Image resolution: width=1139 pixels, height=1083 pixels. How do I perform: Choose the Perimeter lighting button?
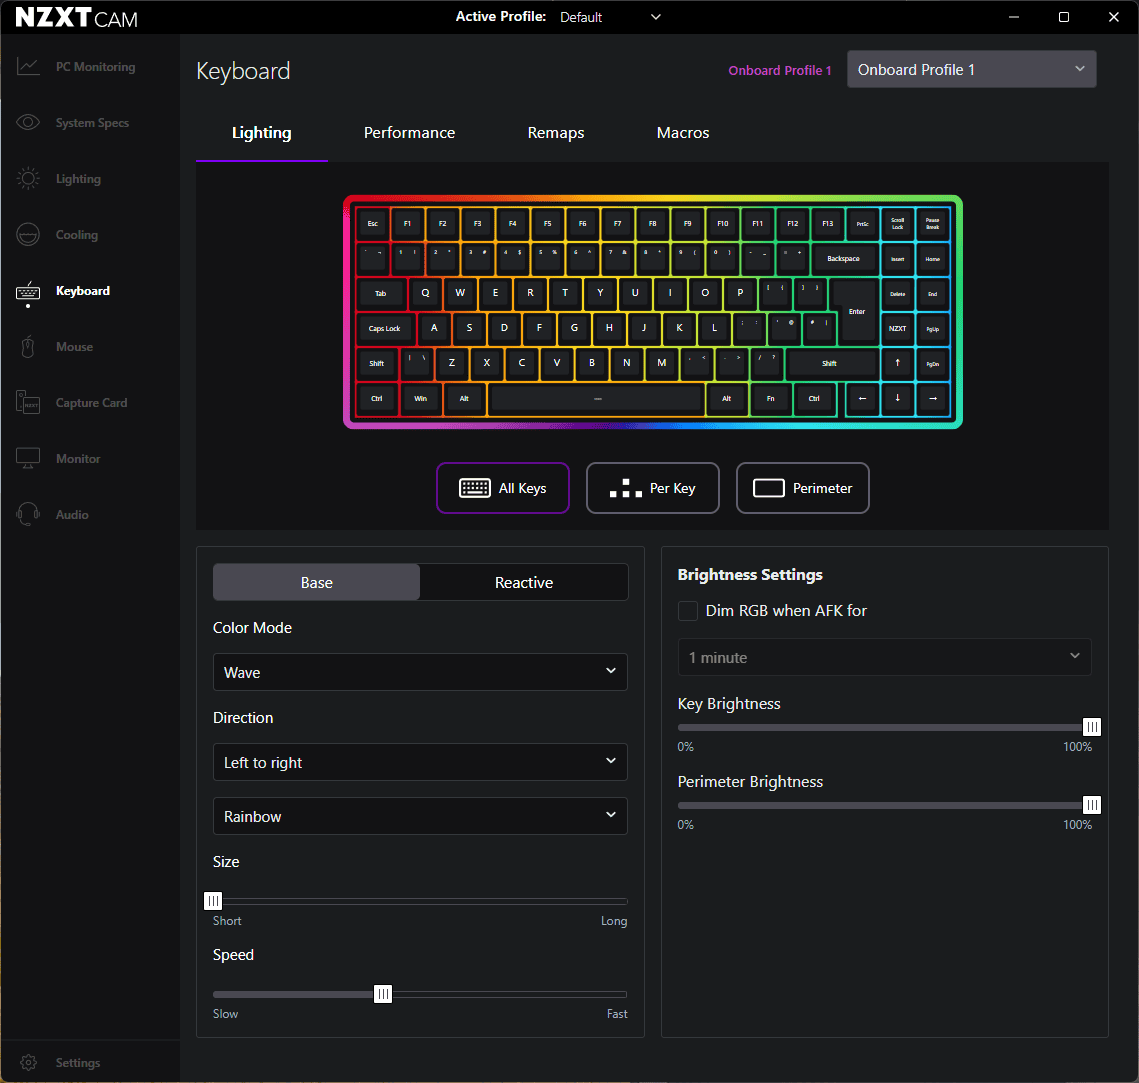803,488
